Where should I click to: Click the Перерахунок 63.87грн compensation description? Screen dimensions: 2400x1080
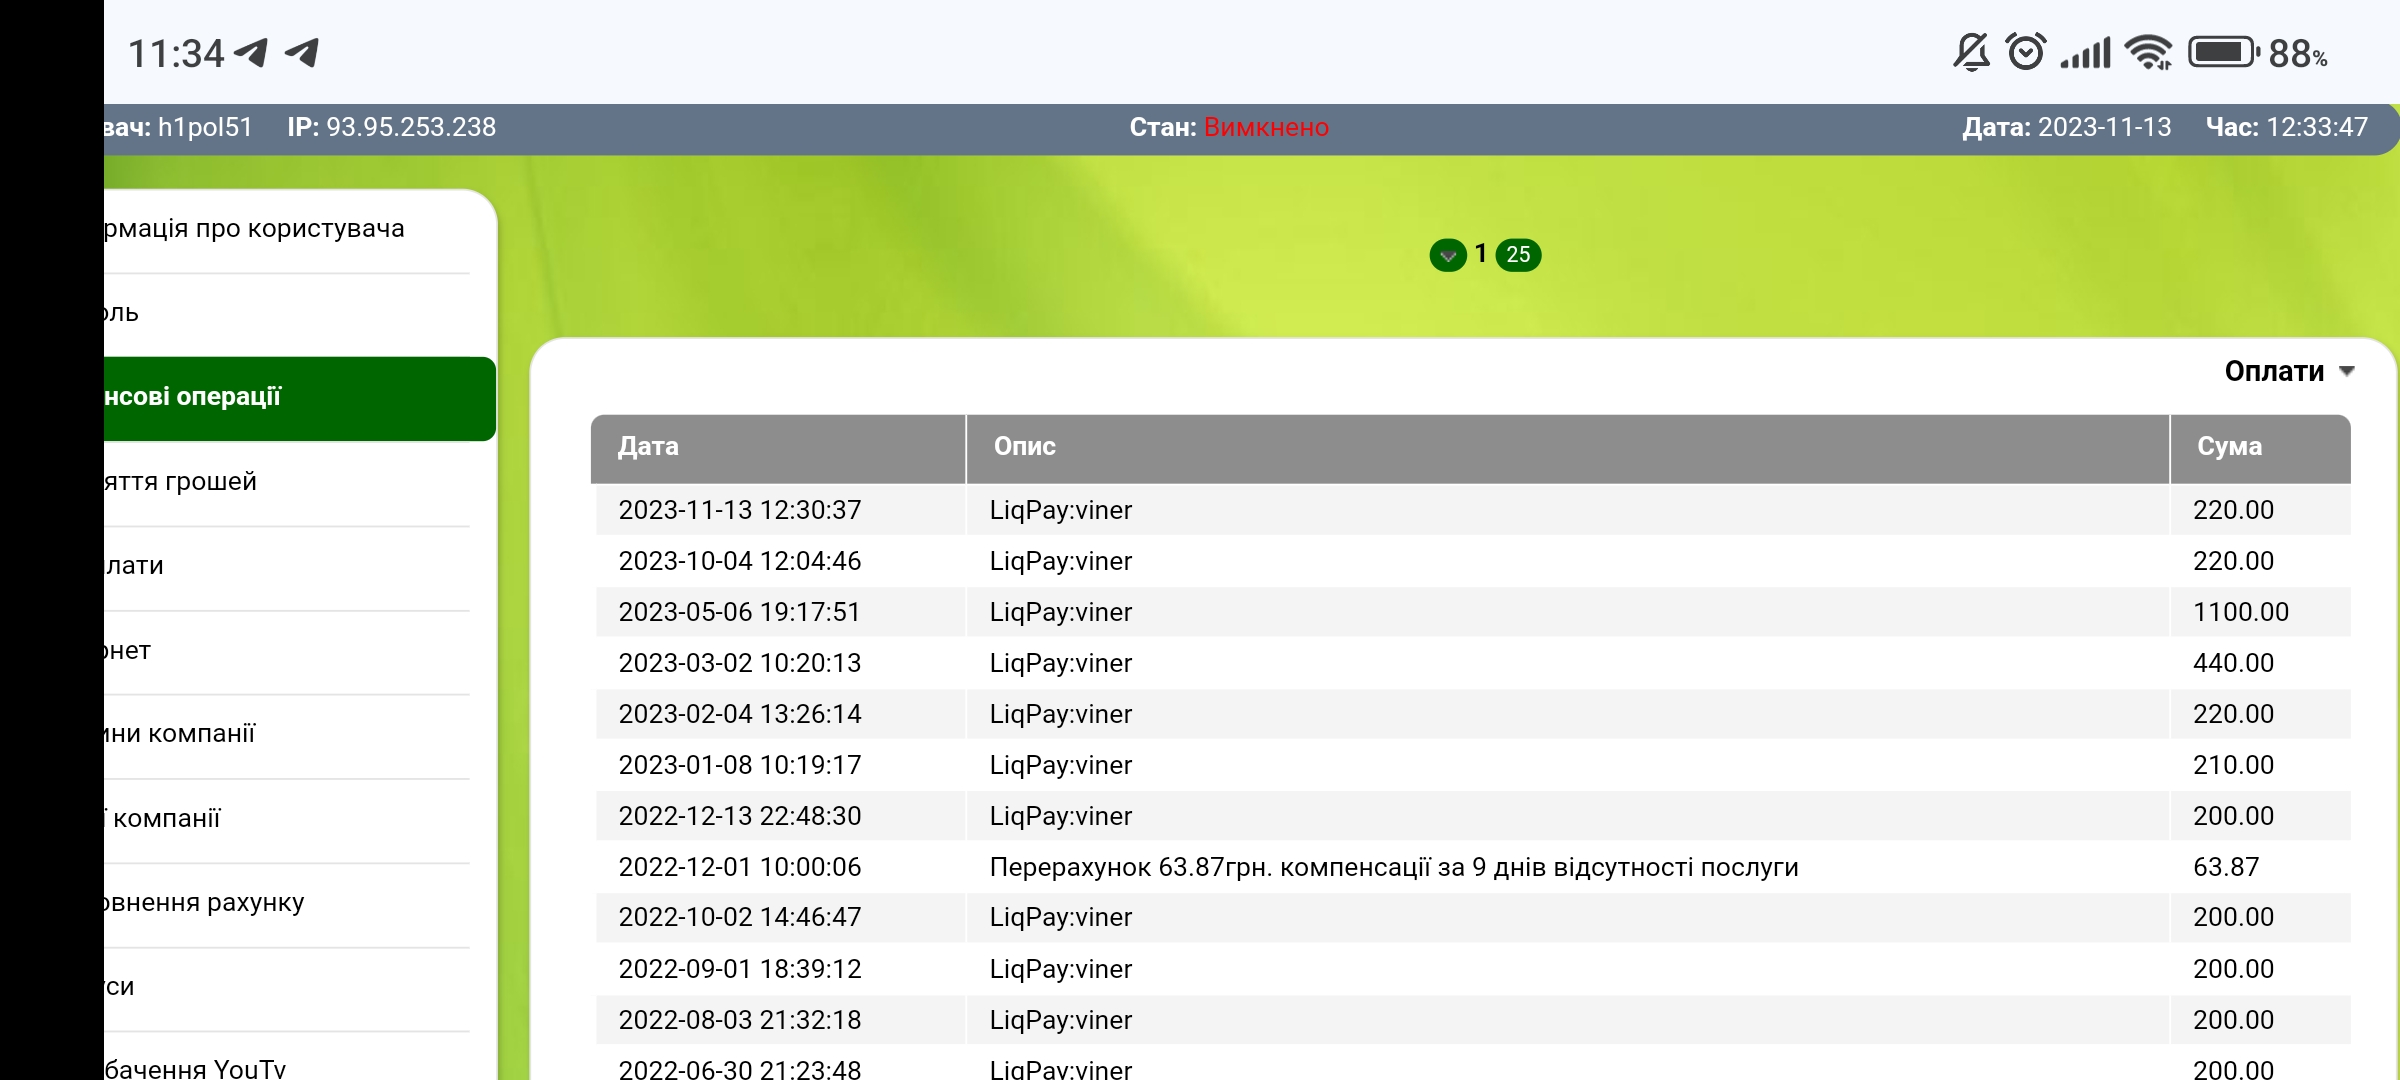tap(1393, 867)
